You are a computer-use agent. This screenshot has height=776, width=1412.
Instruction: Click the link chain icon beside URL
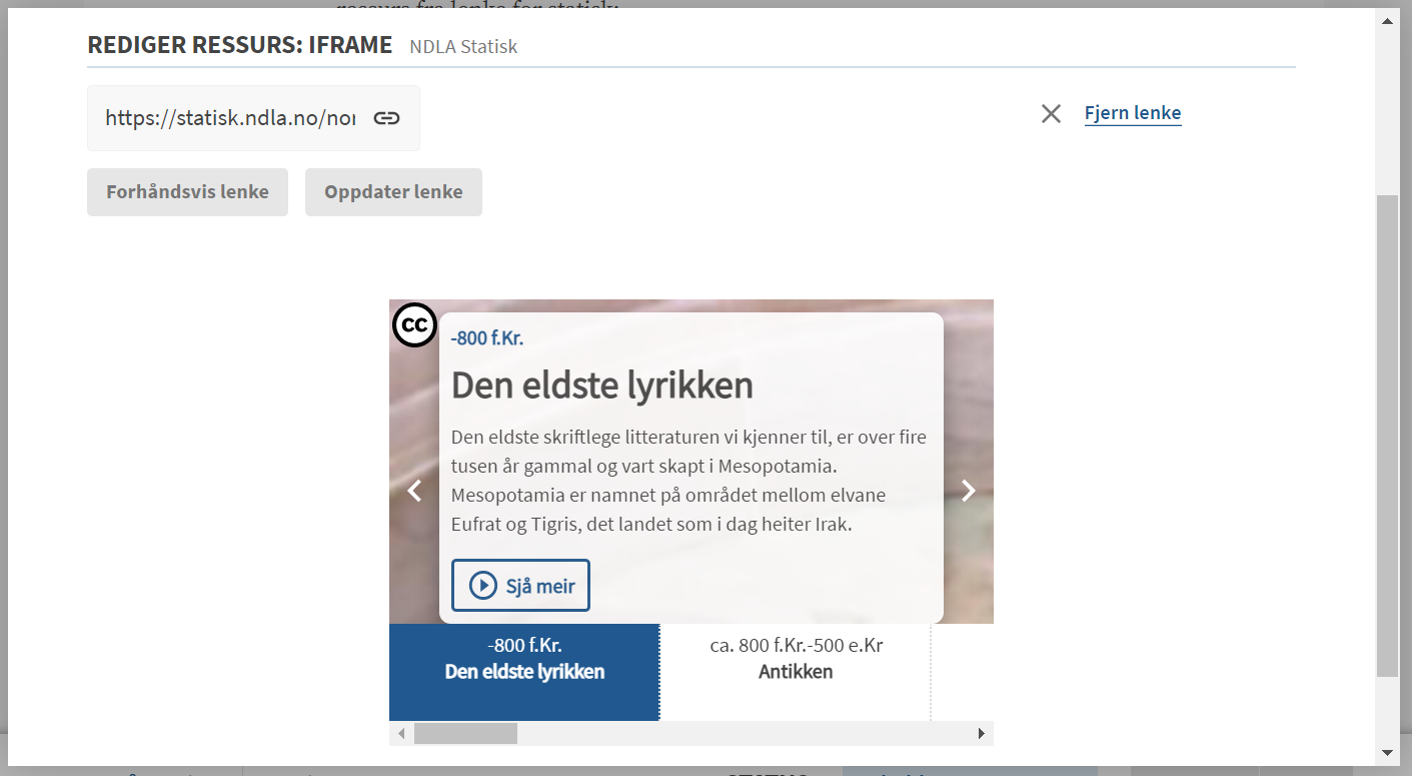[x=386, y=118]
